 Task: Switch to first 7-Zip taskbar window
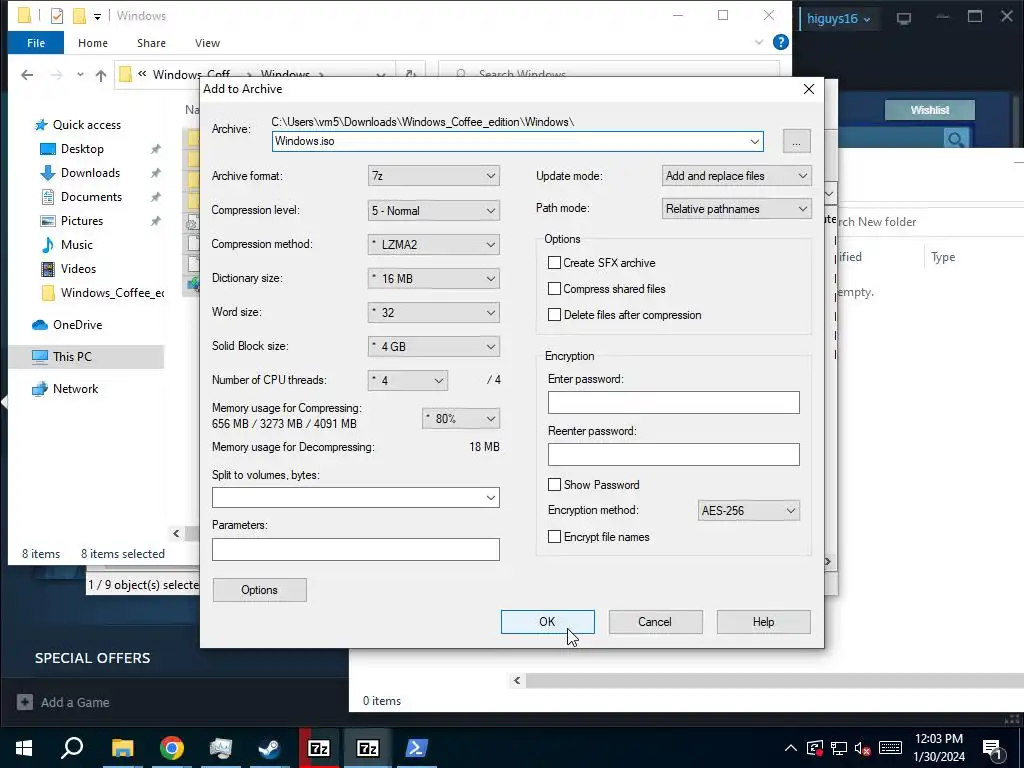coord(319,748)
